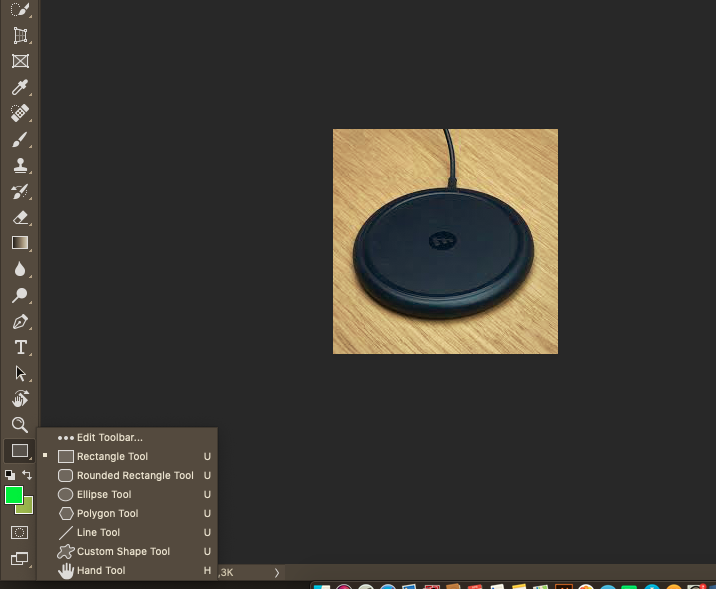Image resolution: width=716 pixels, height=589 pixels.
Task: Toggle Quick Mask mode
Action: 19,532
